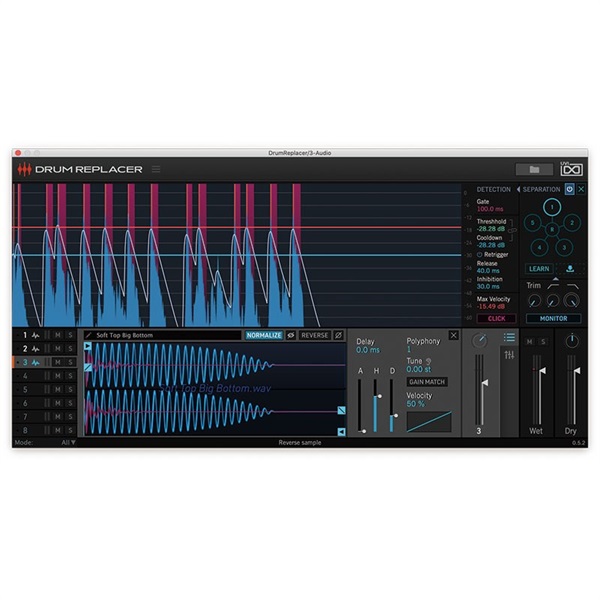Mute sample layer 1

point(58,335)
